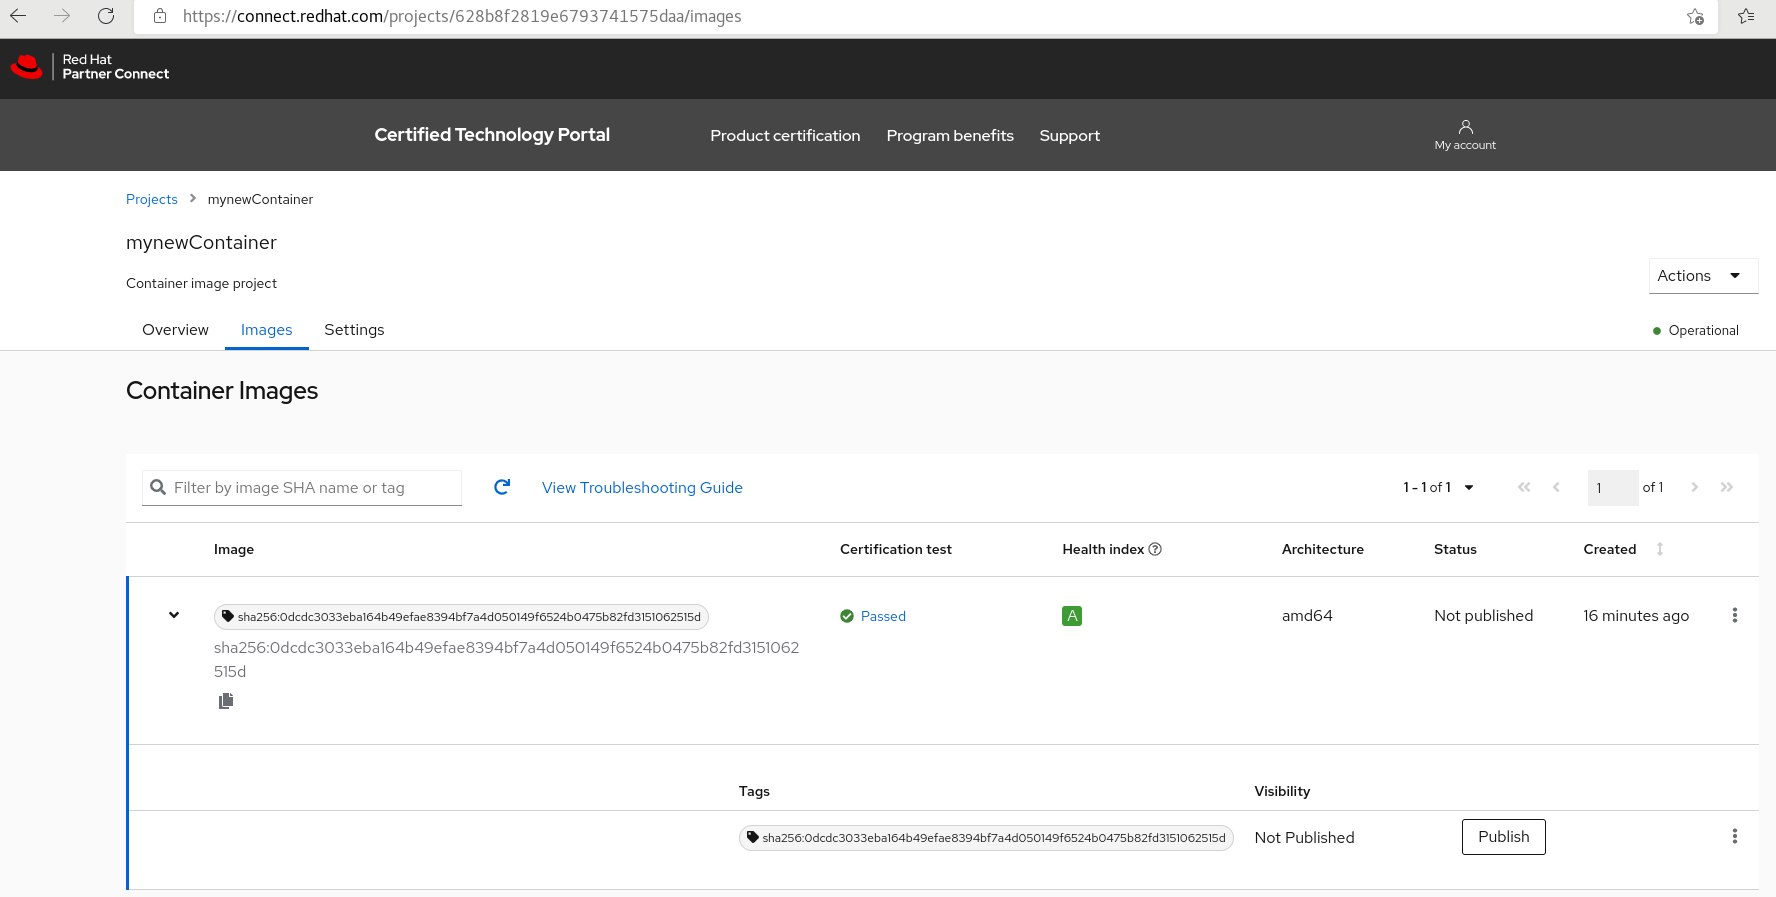This screenshot has width=1776, height=897.
Task: Copy image SHA with clipboard icon
Action: pos(226,701)
